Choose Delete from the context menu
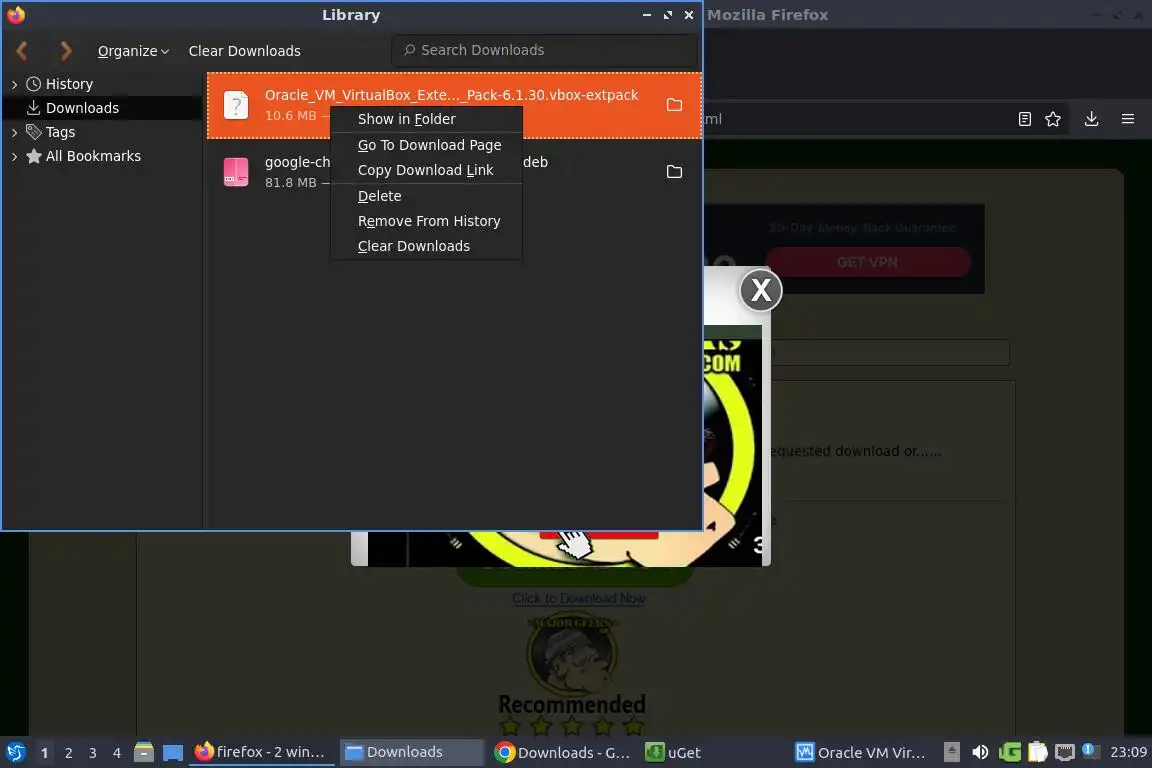 point(426,196)
